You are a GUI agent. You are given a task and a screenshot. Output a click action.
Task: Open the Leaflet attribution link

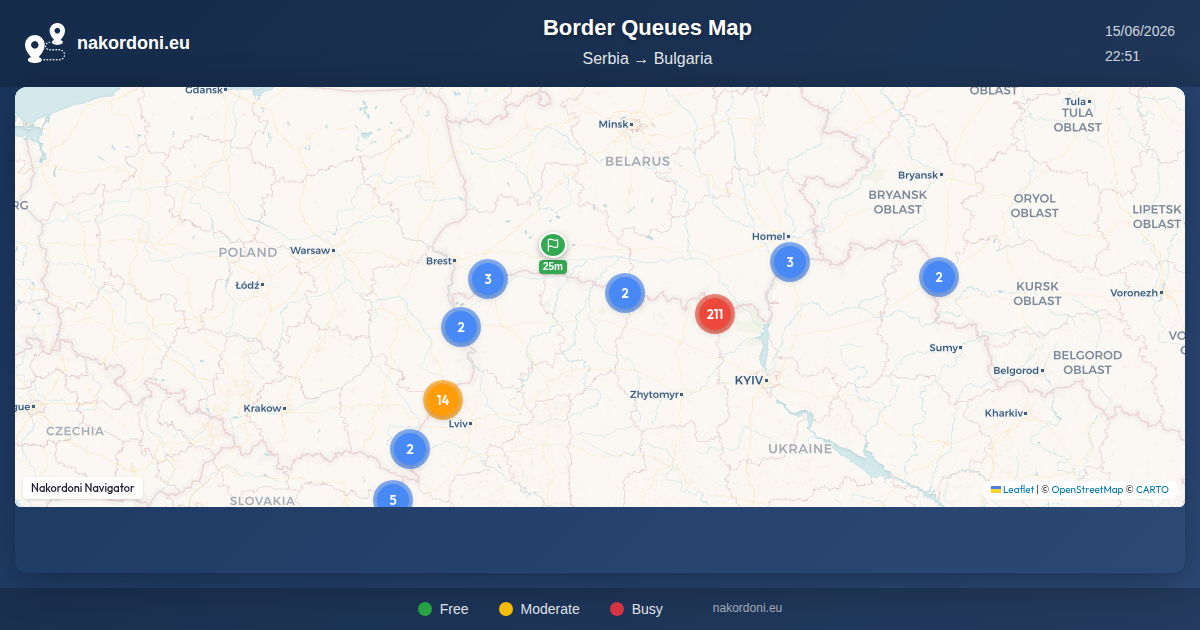coord(1018,490)
